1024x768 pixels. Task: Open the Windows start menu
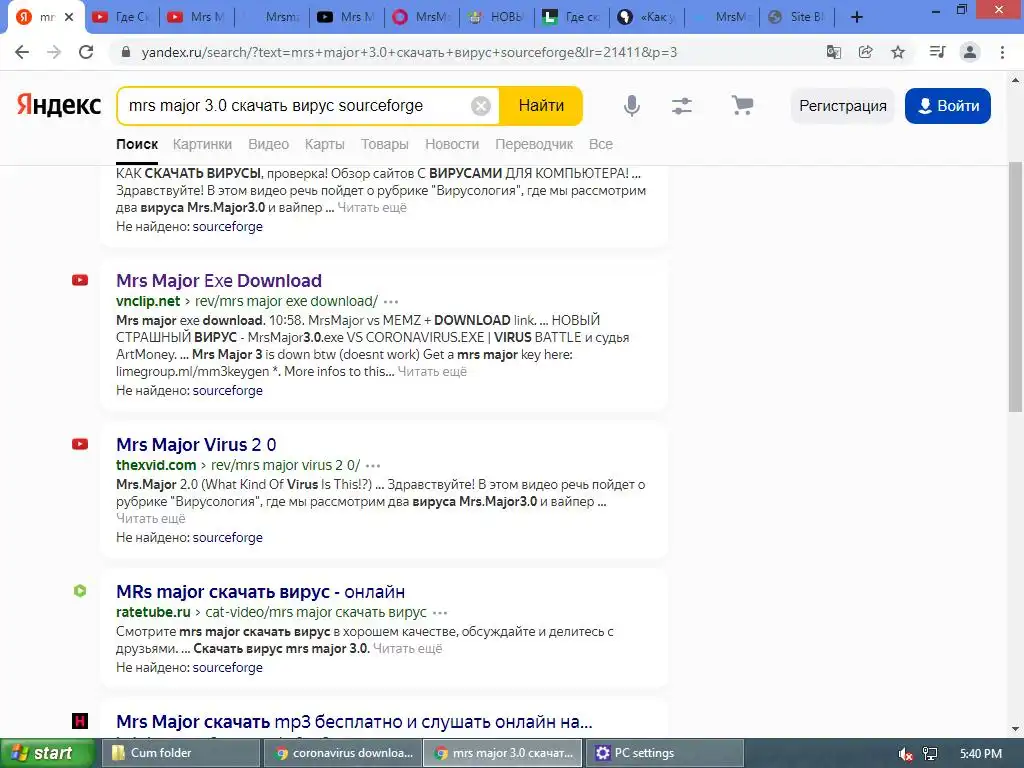[47, 753]
